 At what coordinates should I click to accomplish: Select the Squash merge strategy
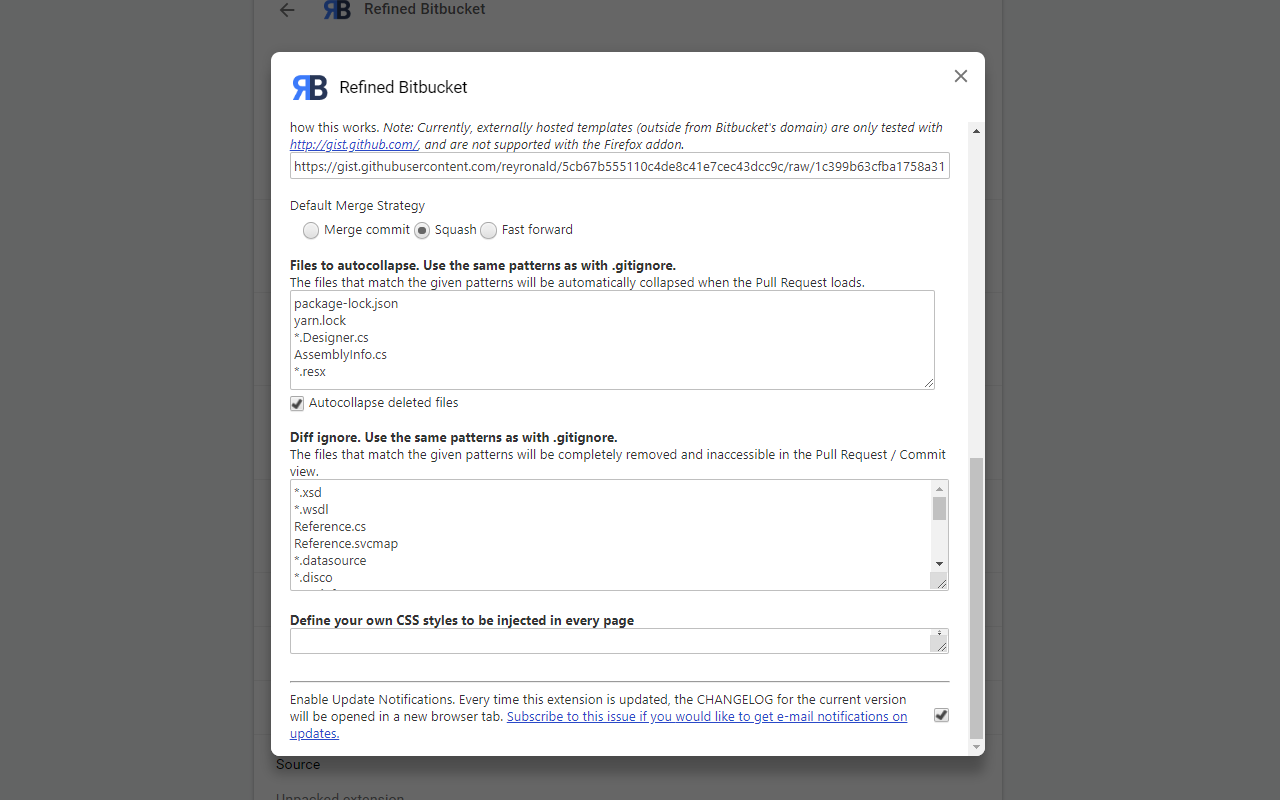click(421, 230)
